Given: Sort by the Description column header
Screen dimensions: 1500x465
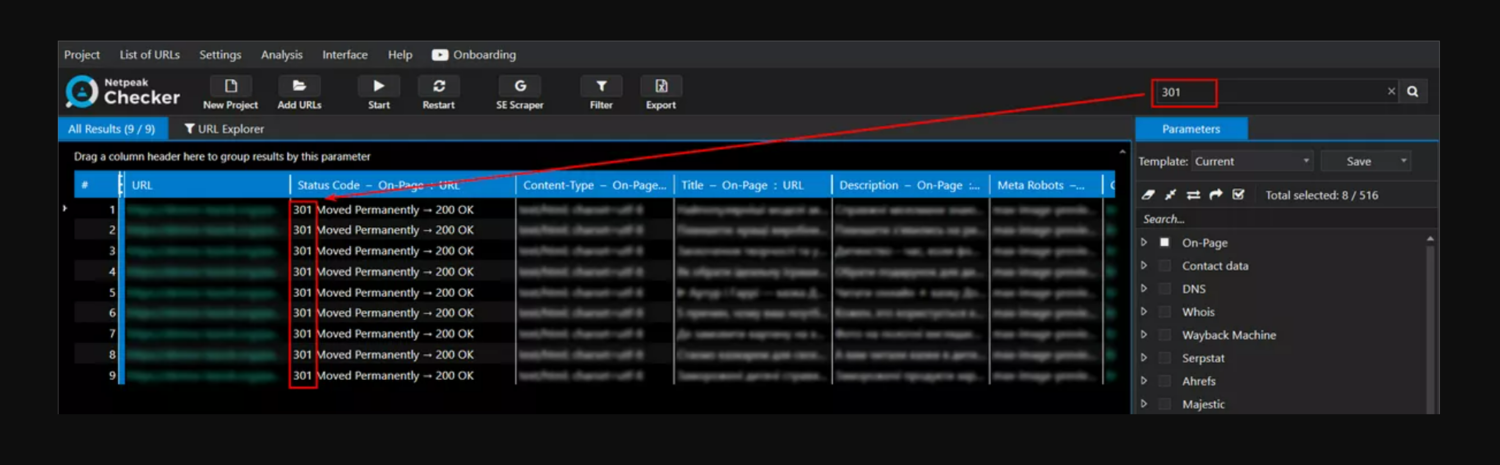Looking at the screenshot, I should click(911, 185).
